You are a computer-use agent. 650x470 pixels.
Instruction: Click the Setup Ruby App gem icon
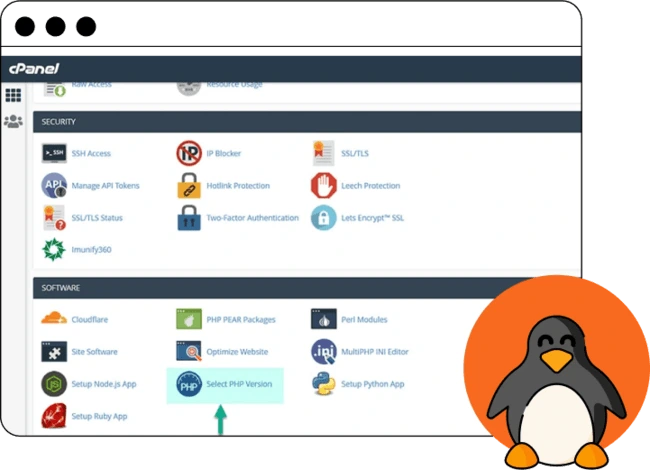click(54, 416)
